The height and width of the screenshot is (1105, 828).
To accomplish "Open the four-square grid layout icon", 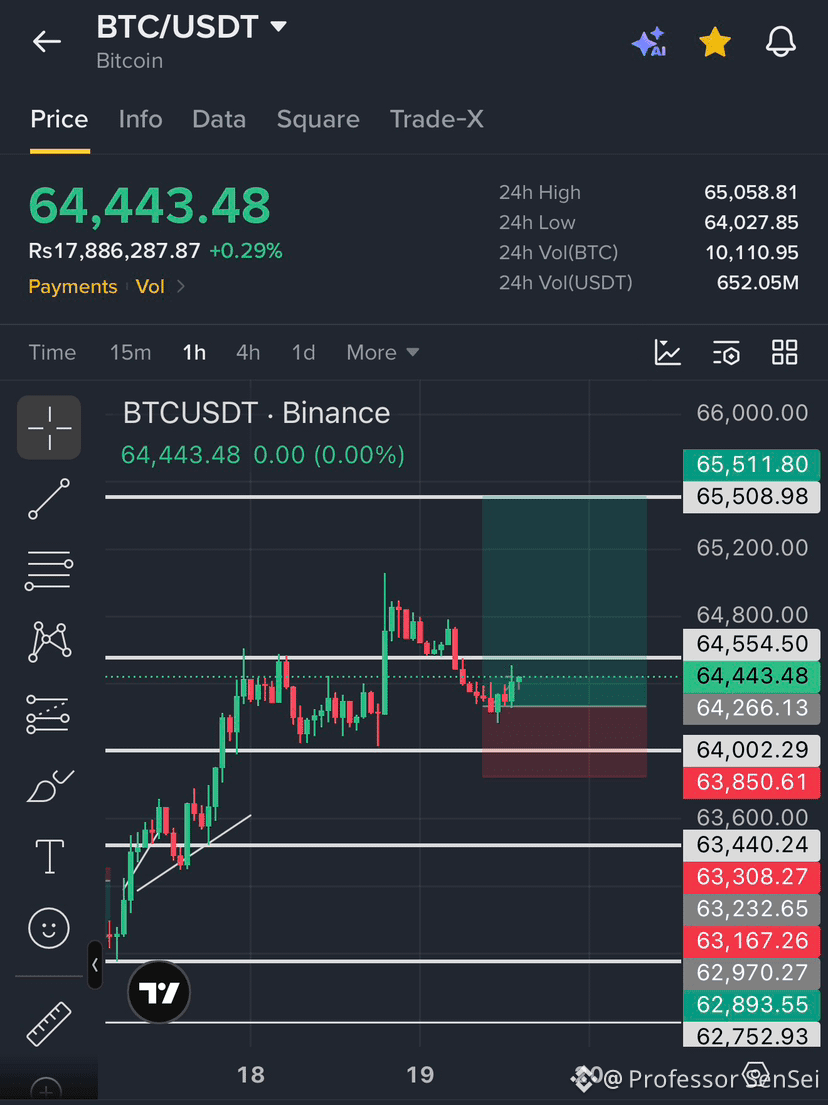I will coord(784,352).
